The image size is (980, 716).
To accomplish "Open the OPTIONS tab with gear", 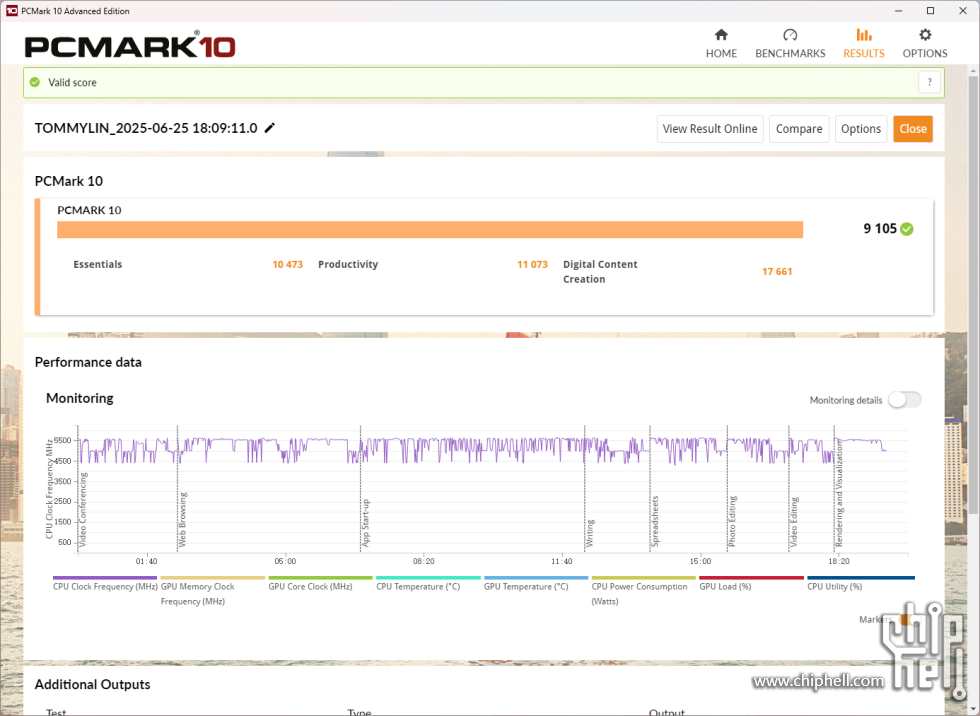I will tap(925, 43).
